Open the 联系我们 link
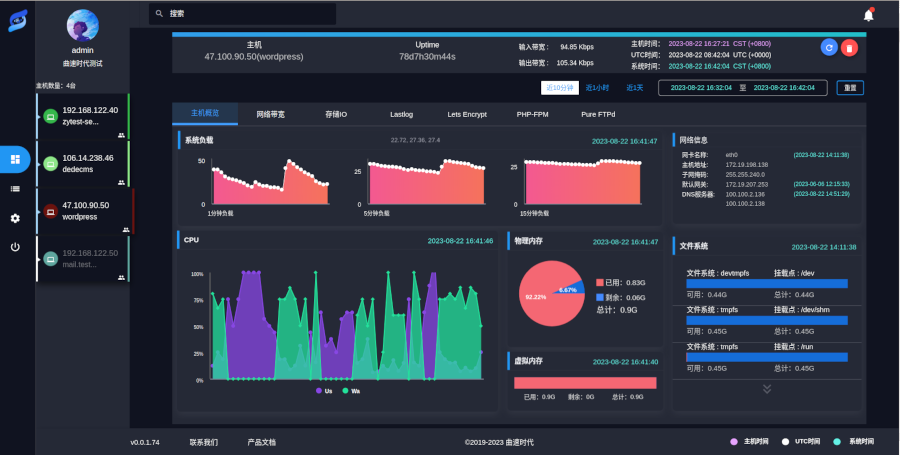 (204, 442)
